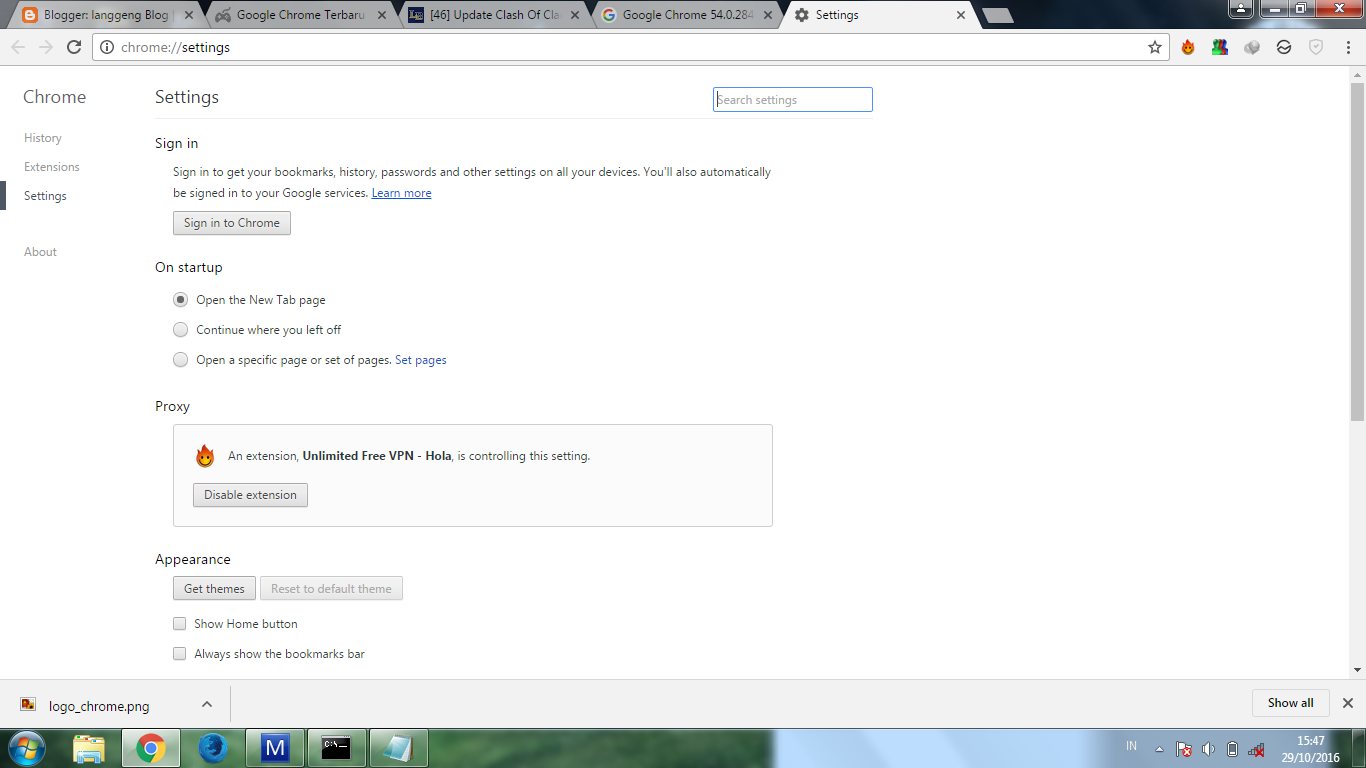Open Extensions in the sidebar
The image size is (1366, 768).
pyautogui.click(x=52, y=167)
